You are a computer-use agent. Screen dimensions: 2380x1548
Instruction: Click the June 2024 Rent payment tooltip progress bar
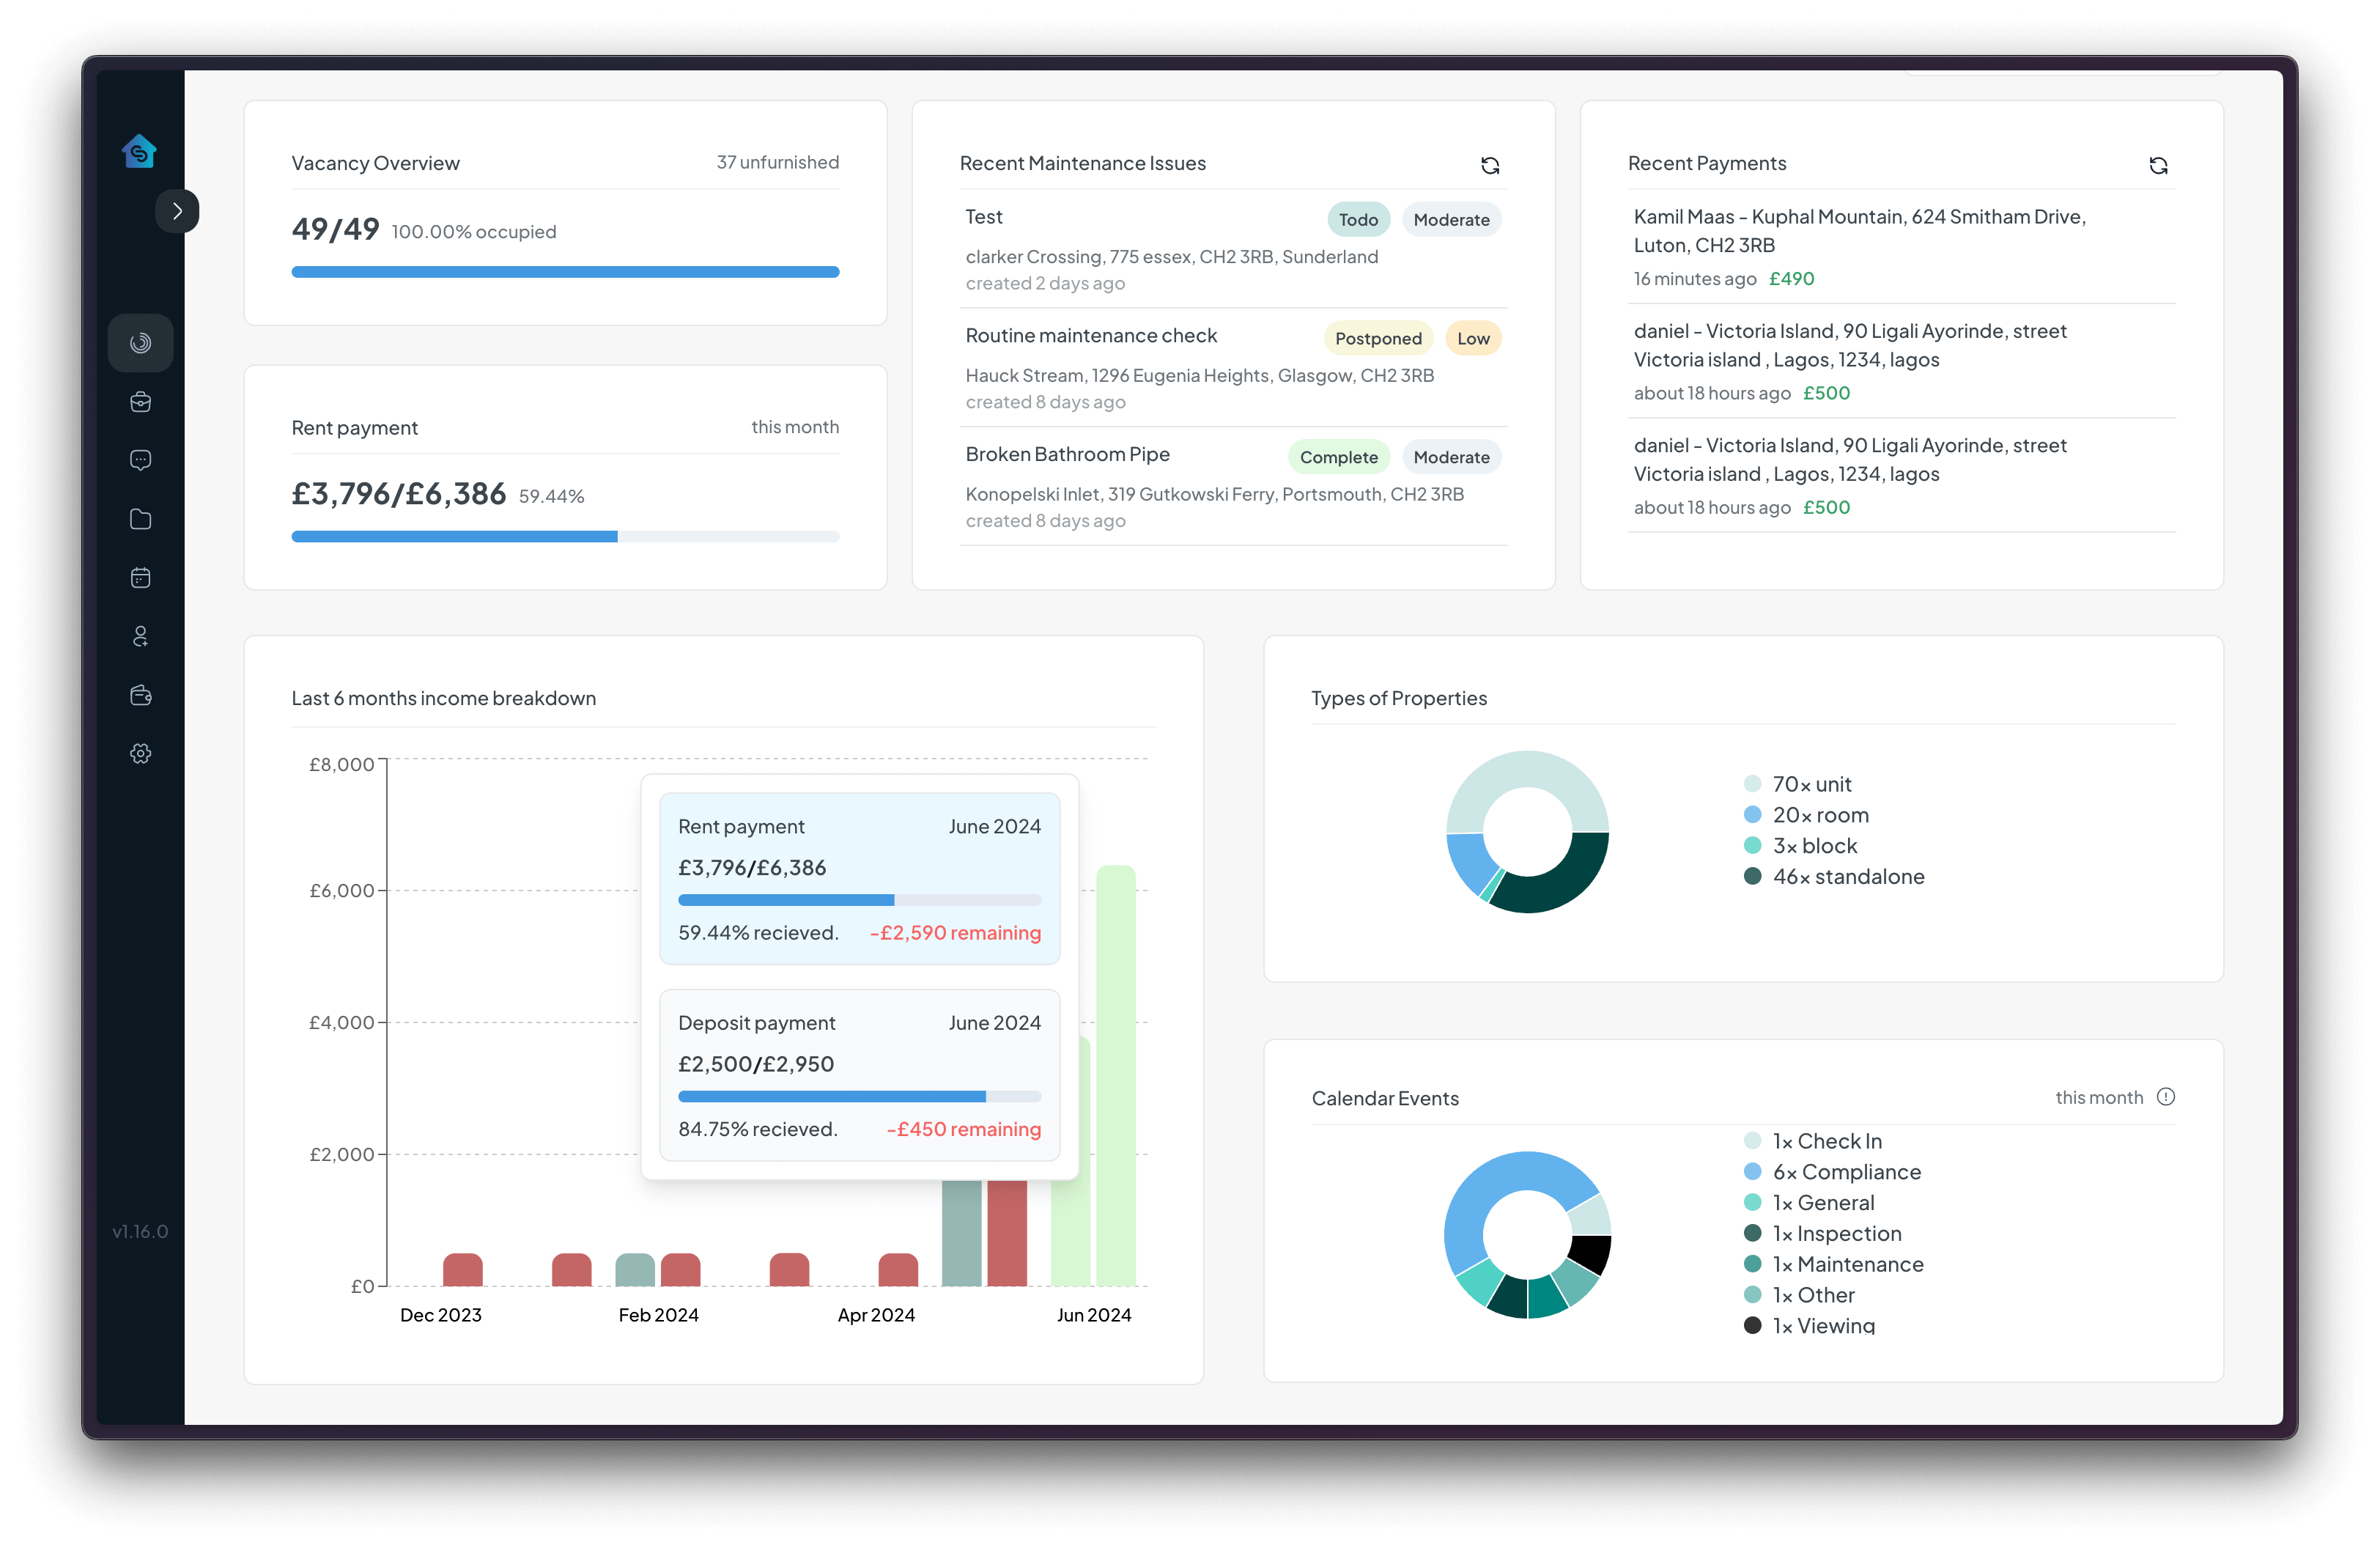(859, 900)
